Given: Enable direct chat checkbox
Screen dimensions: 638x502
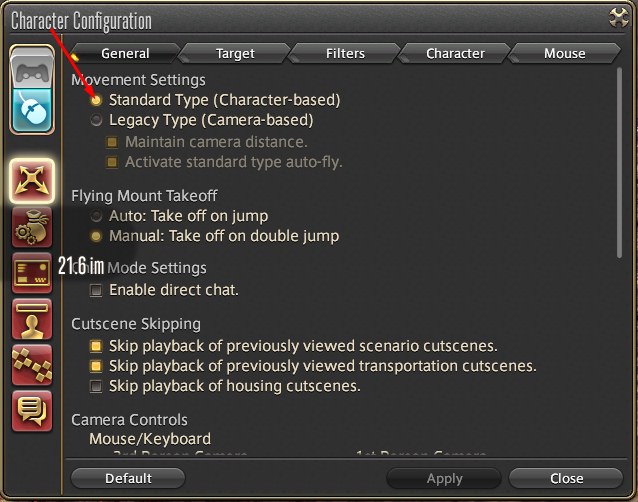Looking at the screenshot, I should point(96,290).
